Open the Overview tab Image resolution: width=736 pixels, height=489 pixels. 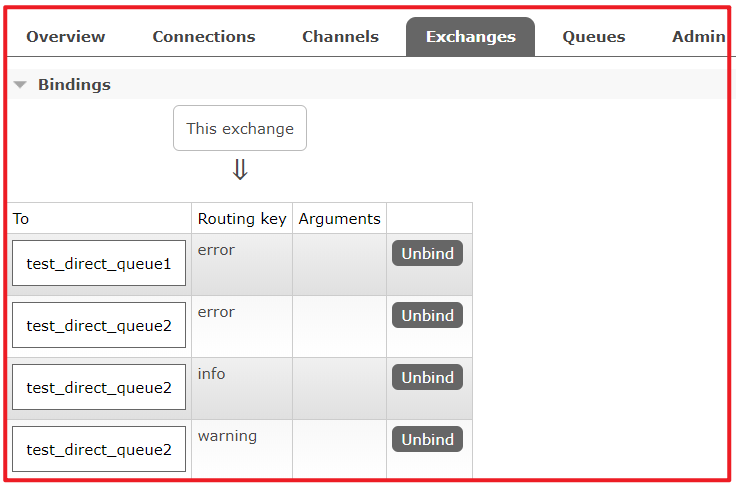[x=65, y=37]
